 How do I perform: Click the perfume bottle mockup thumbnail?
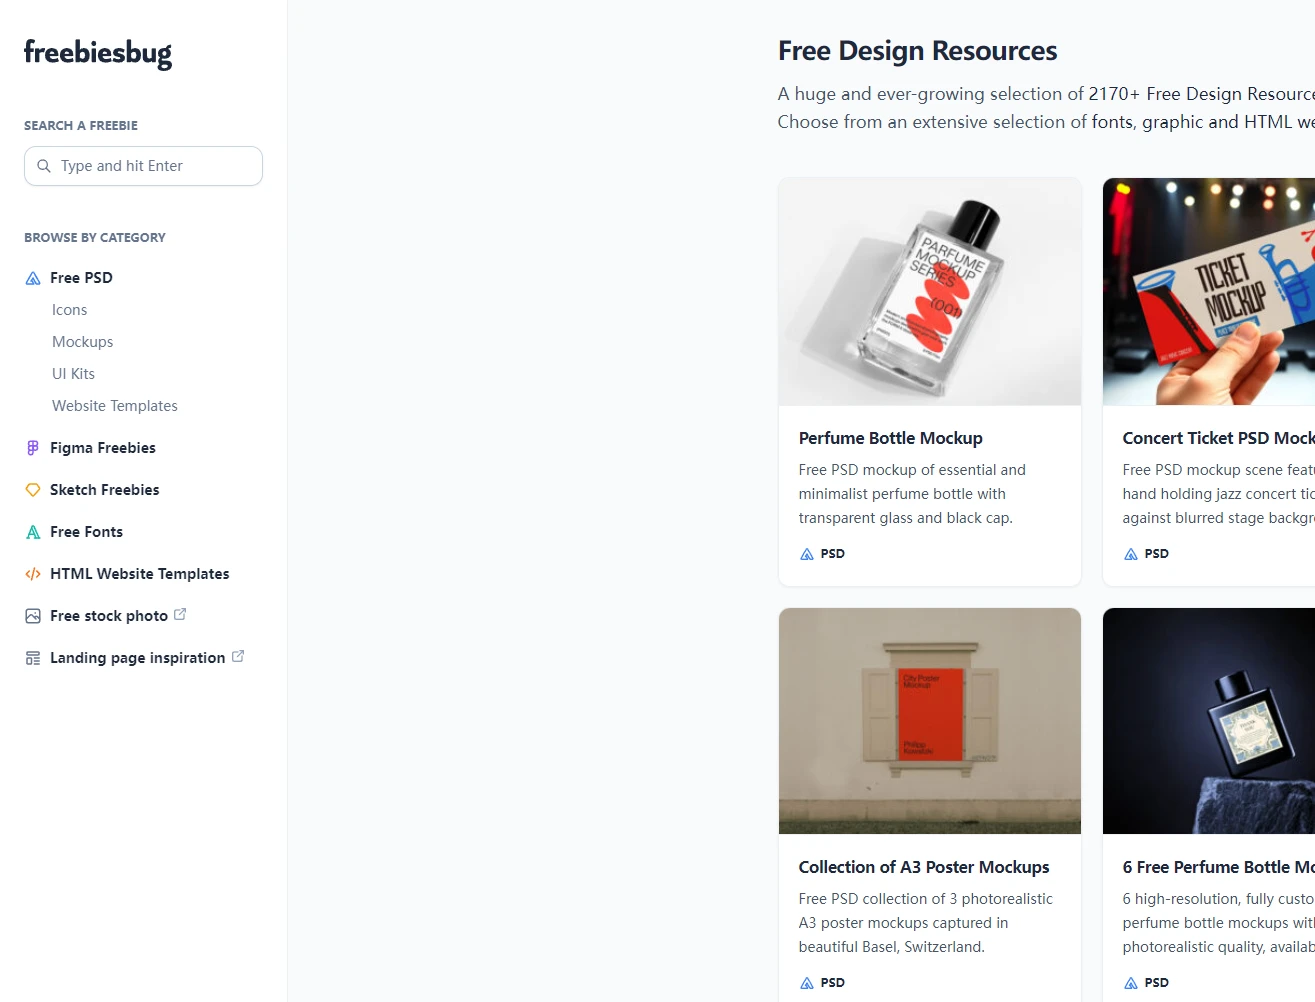point(929,292)
